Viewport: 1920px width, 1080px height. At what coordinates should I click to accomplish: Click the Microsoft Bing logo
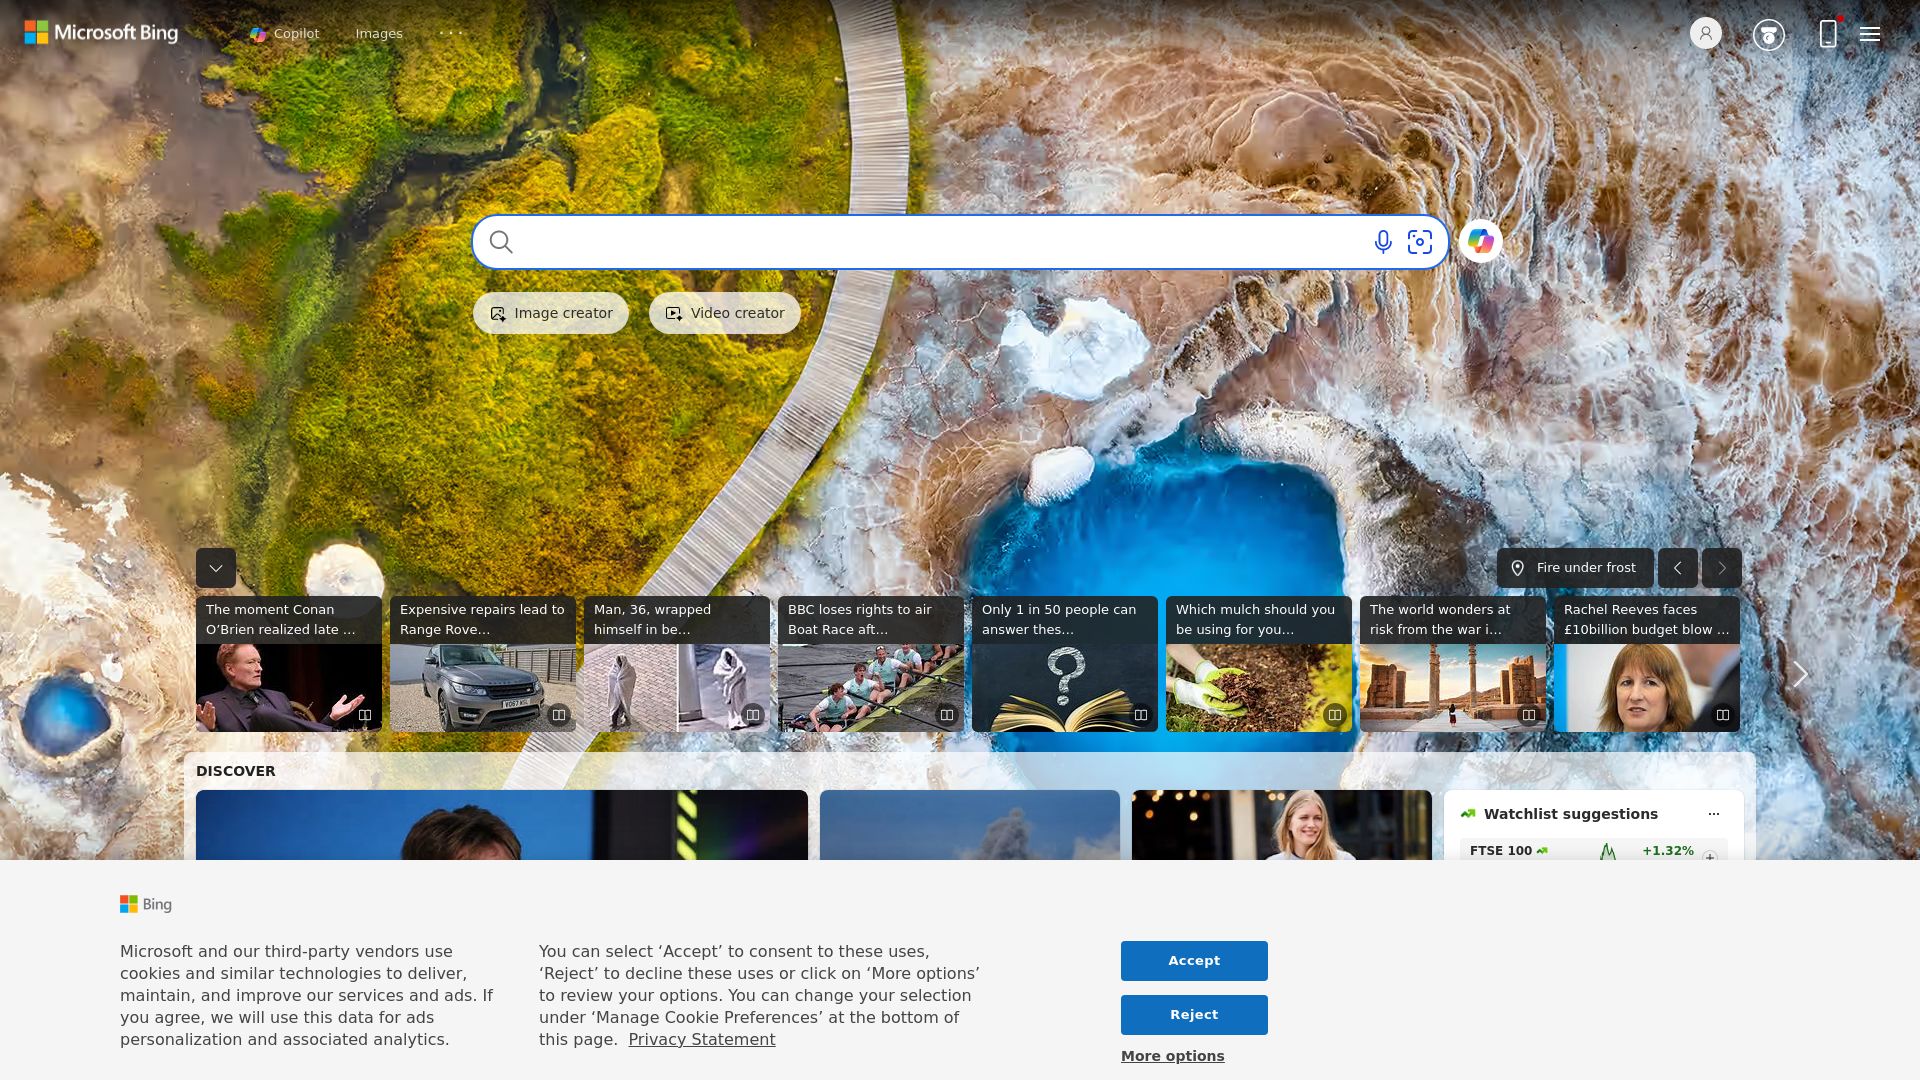[100, 33]
